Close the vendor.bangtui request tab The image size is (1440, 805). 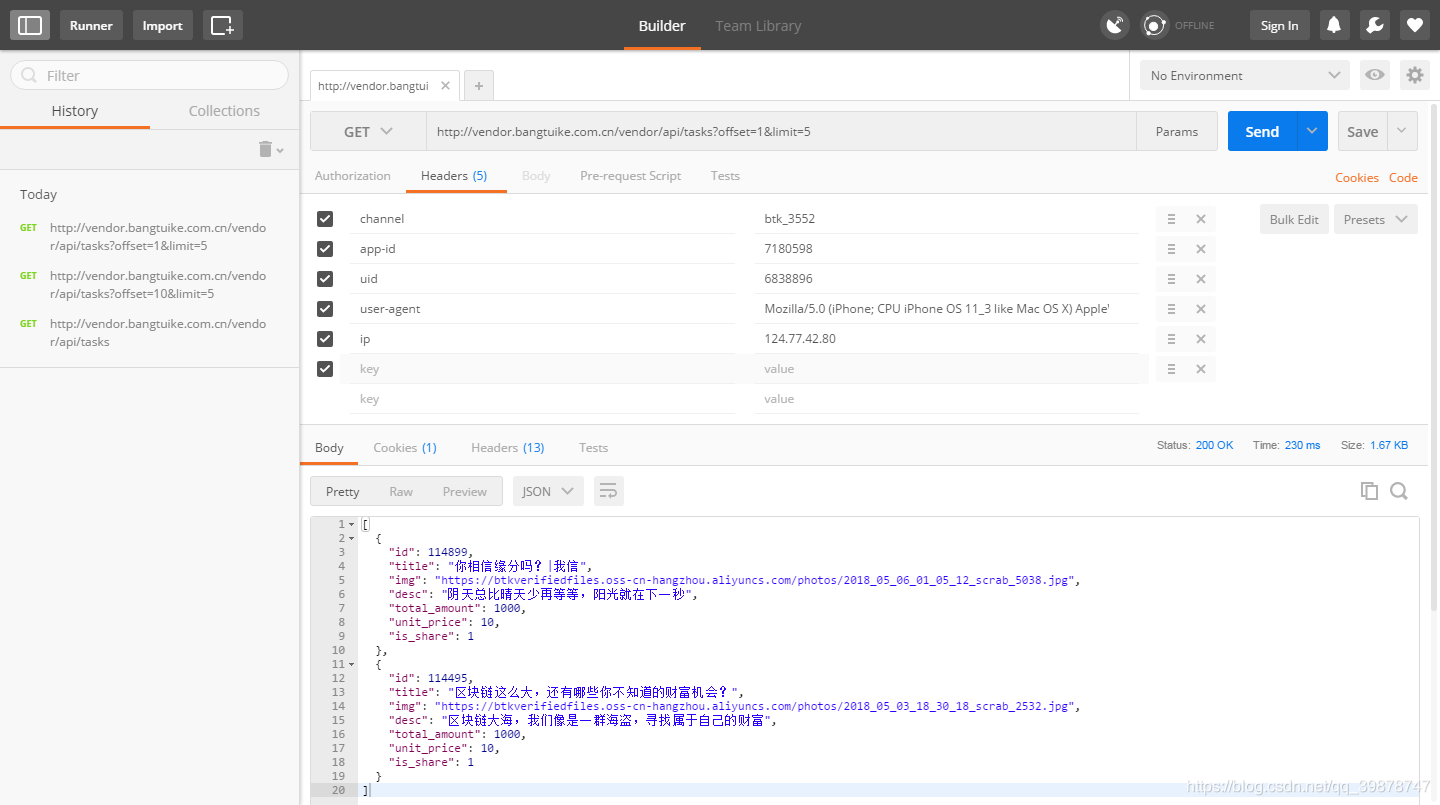click(x=445, y=86)
